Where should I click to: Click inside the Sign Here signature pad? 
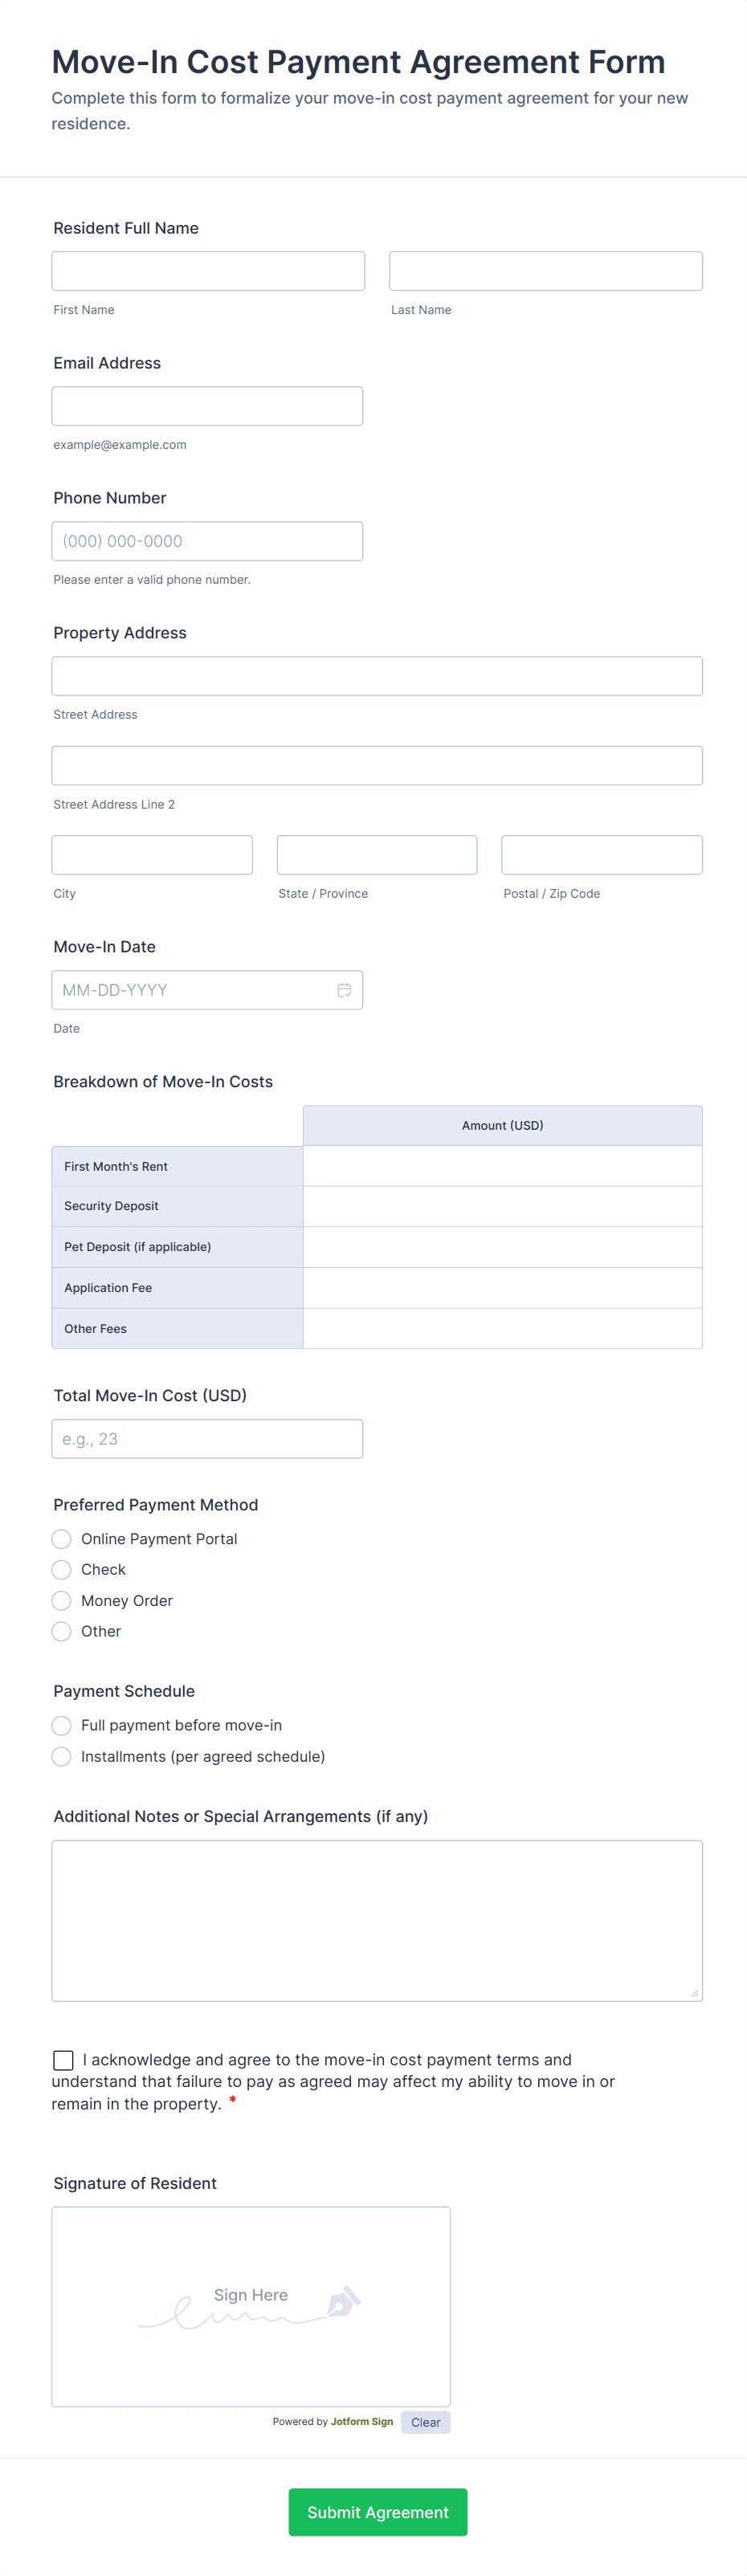click(x=250, y=2306)
